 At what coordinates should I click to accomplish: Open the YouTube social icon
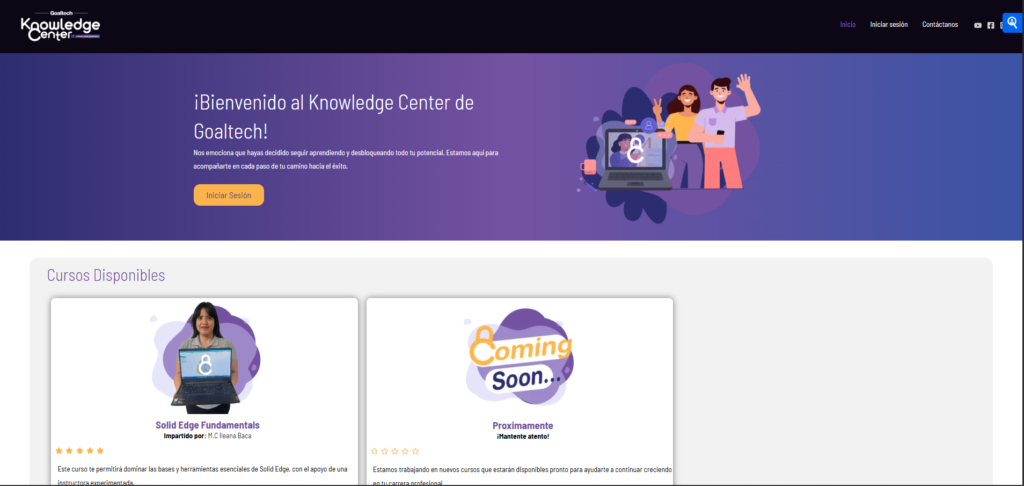(x=978, y=25)
